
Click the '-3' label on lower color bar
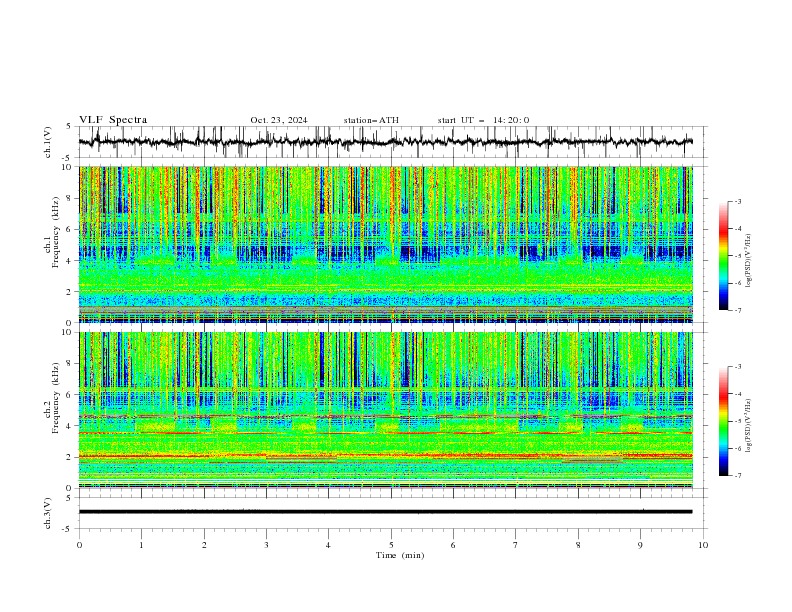point(738,367)
